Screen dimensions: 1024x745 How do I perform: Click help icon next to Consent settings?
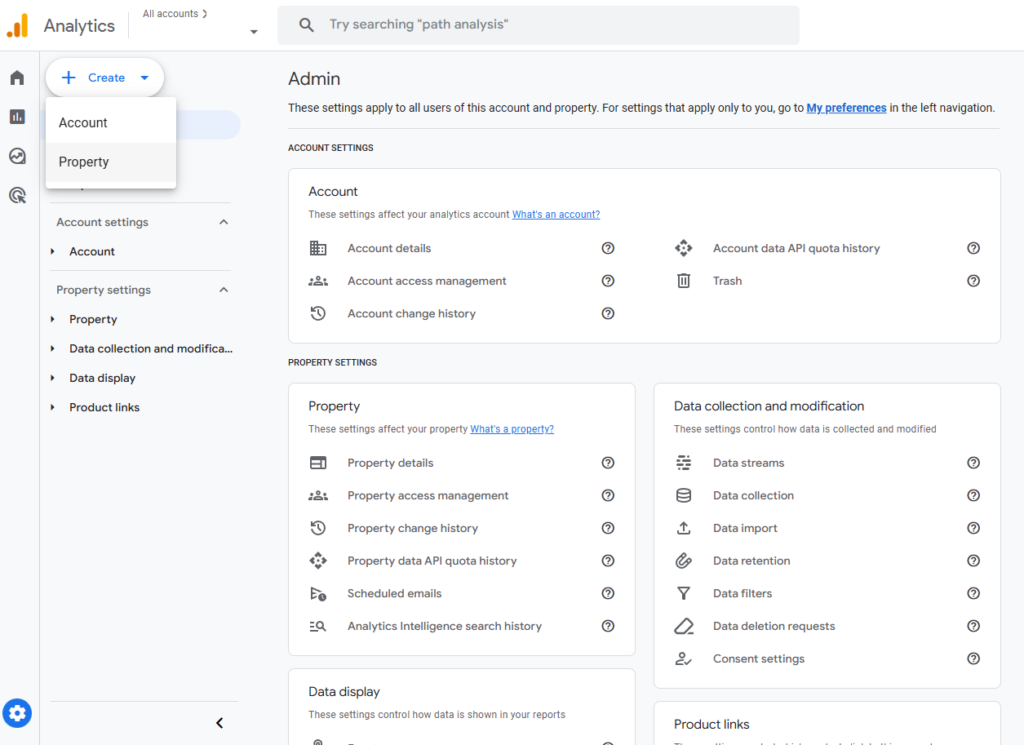[x=973, y=659]
